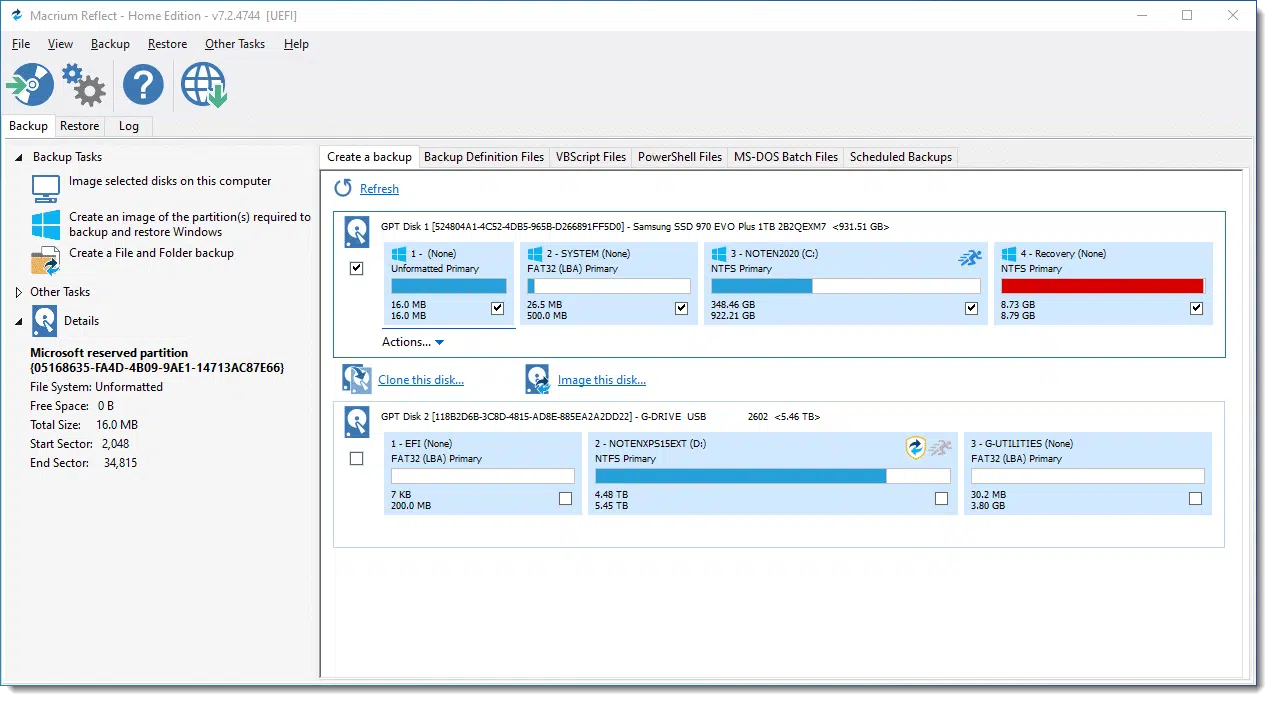Uncheck the NOTEN2020 (C:) partition checkbox
The image size is (1272, 701).
click(971, 309)
